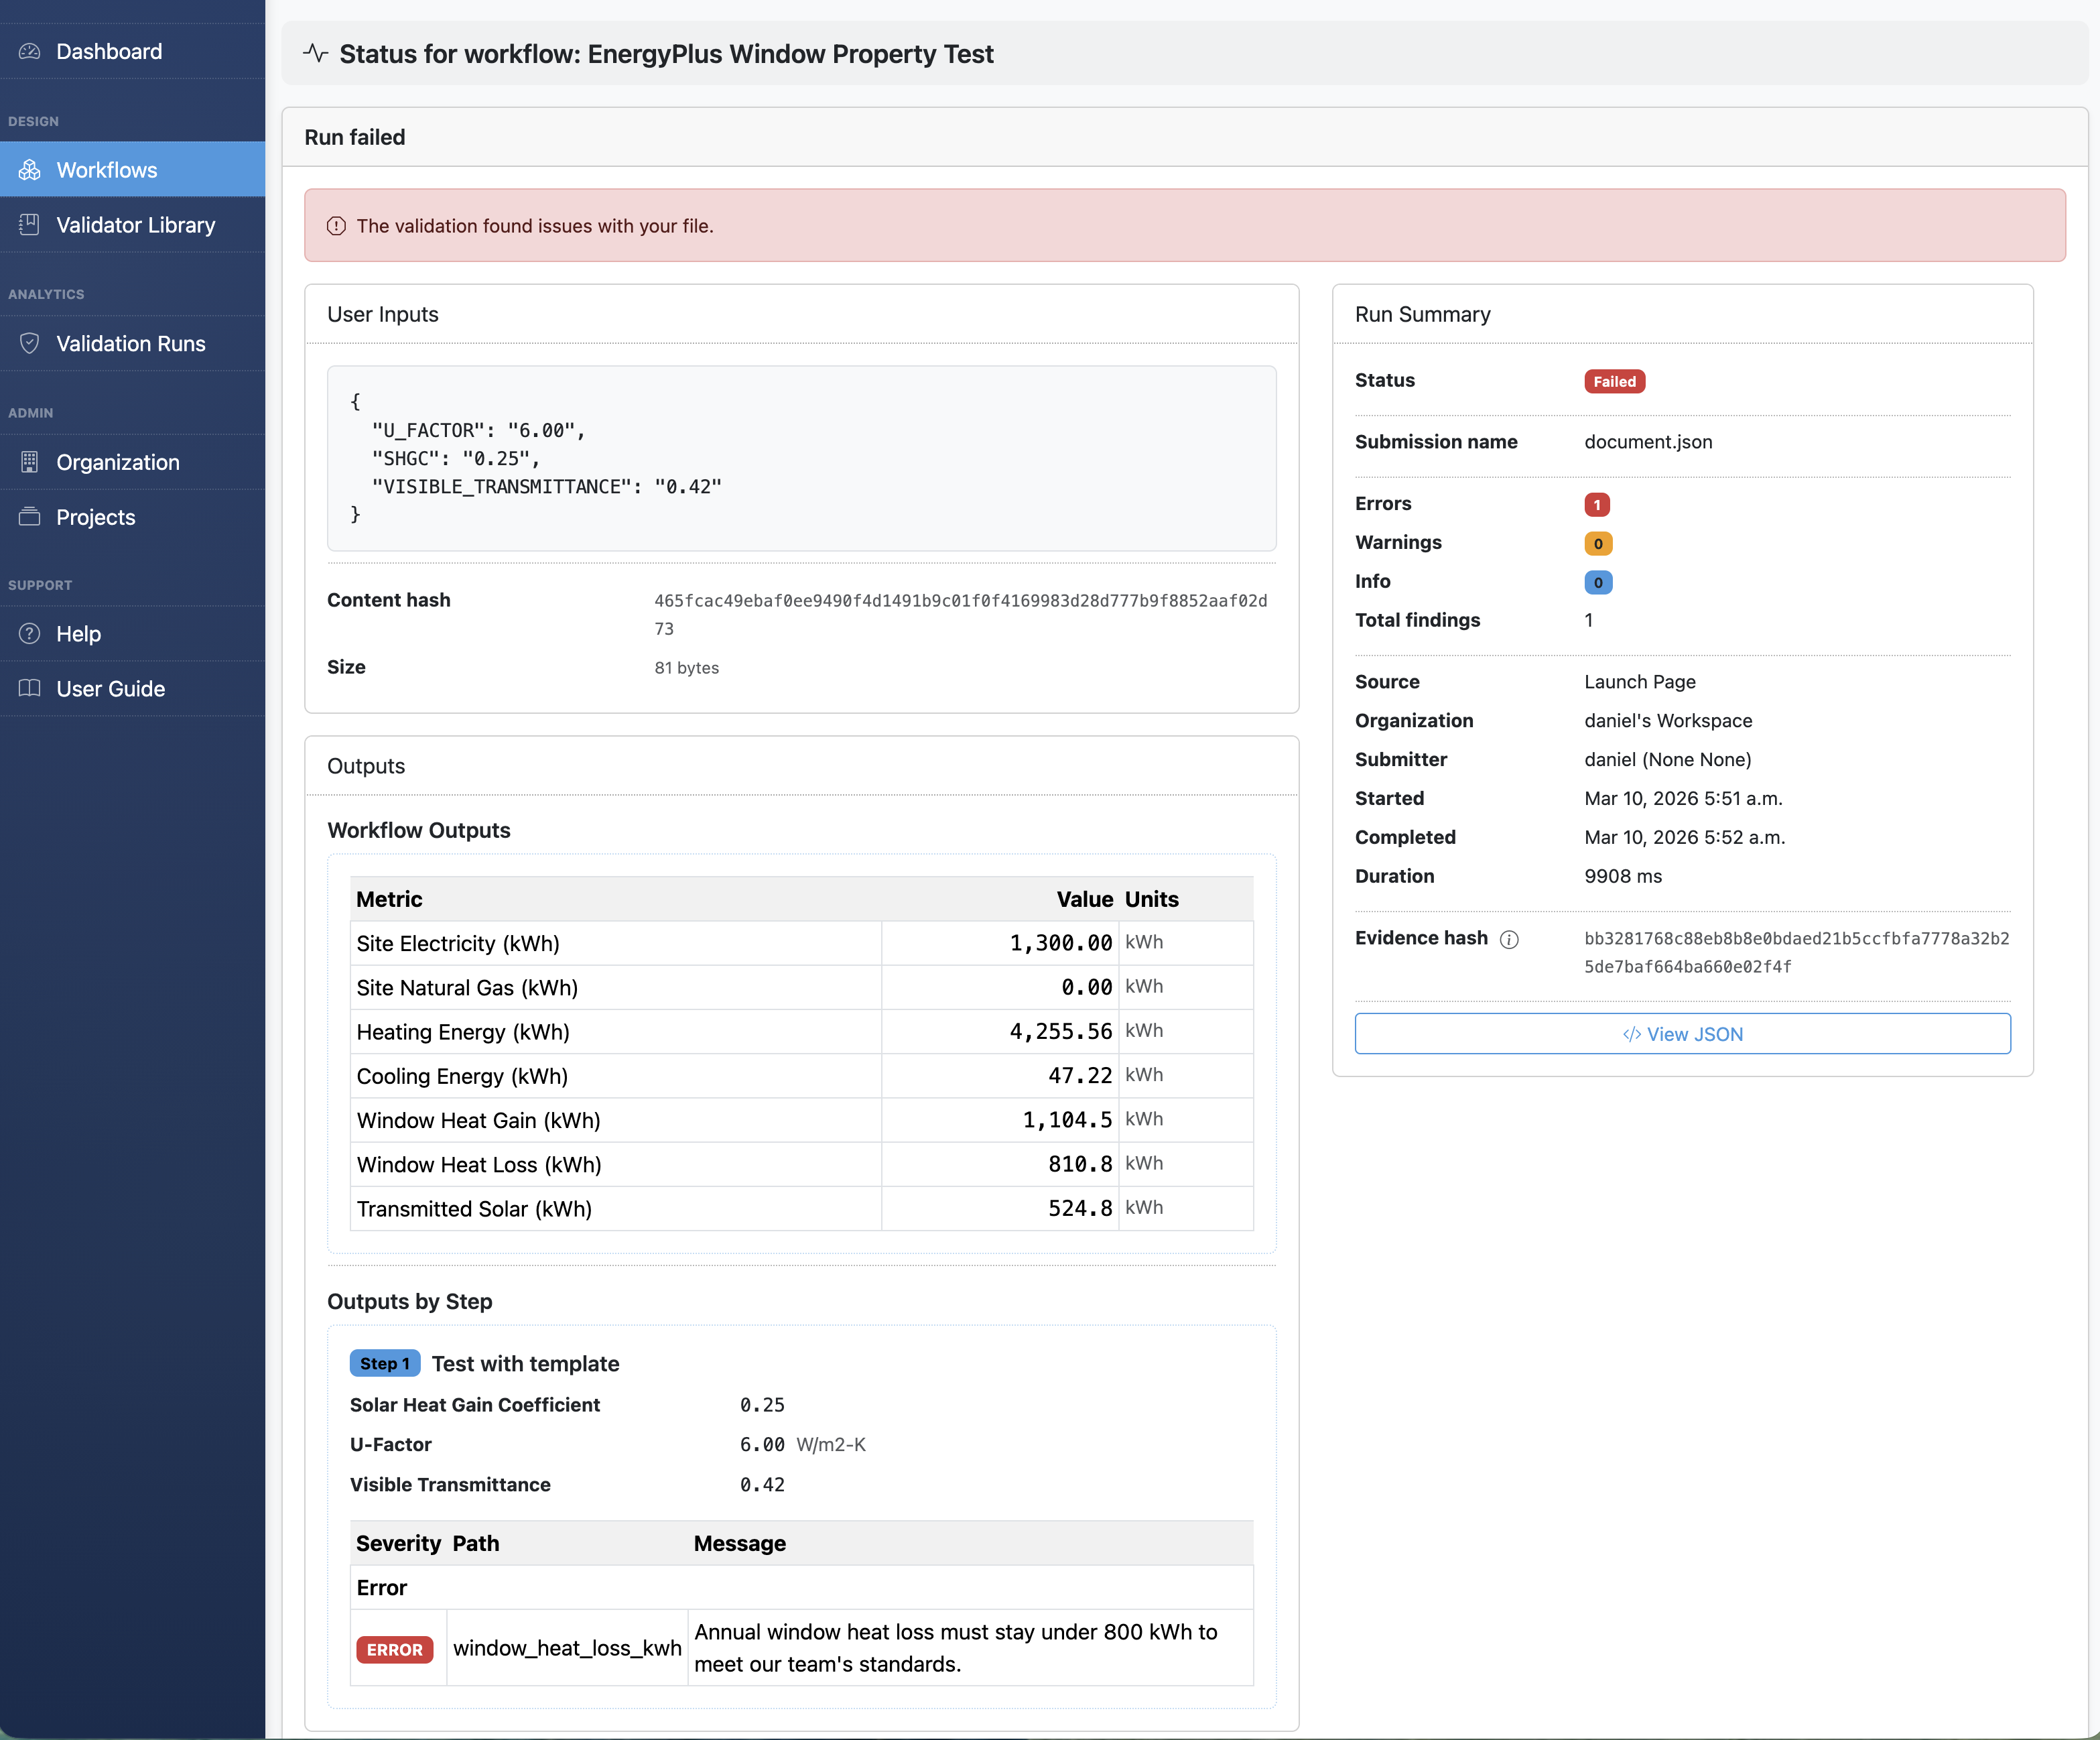Go to Validation Runs page
This screenshot has width=2100, height=1740.
(x=131, y=343)
